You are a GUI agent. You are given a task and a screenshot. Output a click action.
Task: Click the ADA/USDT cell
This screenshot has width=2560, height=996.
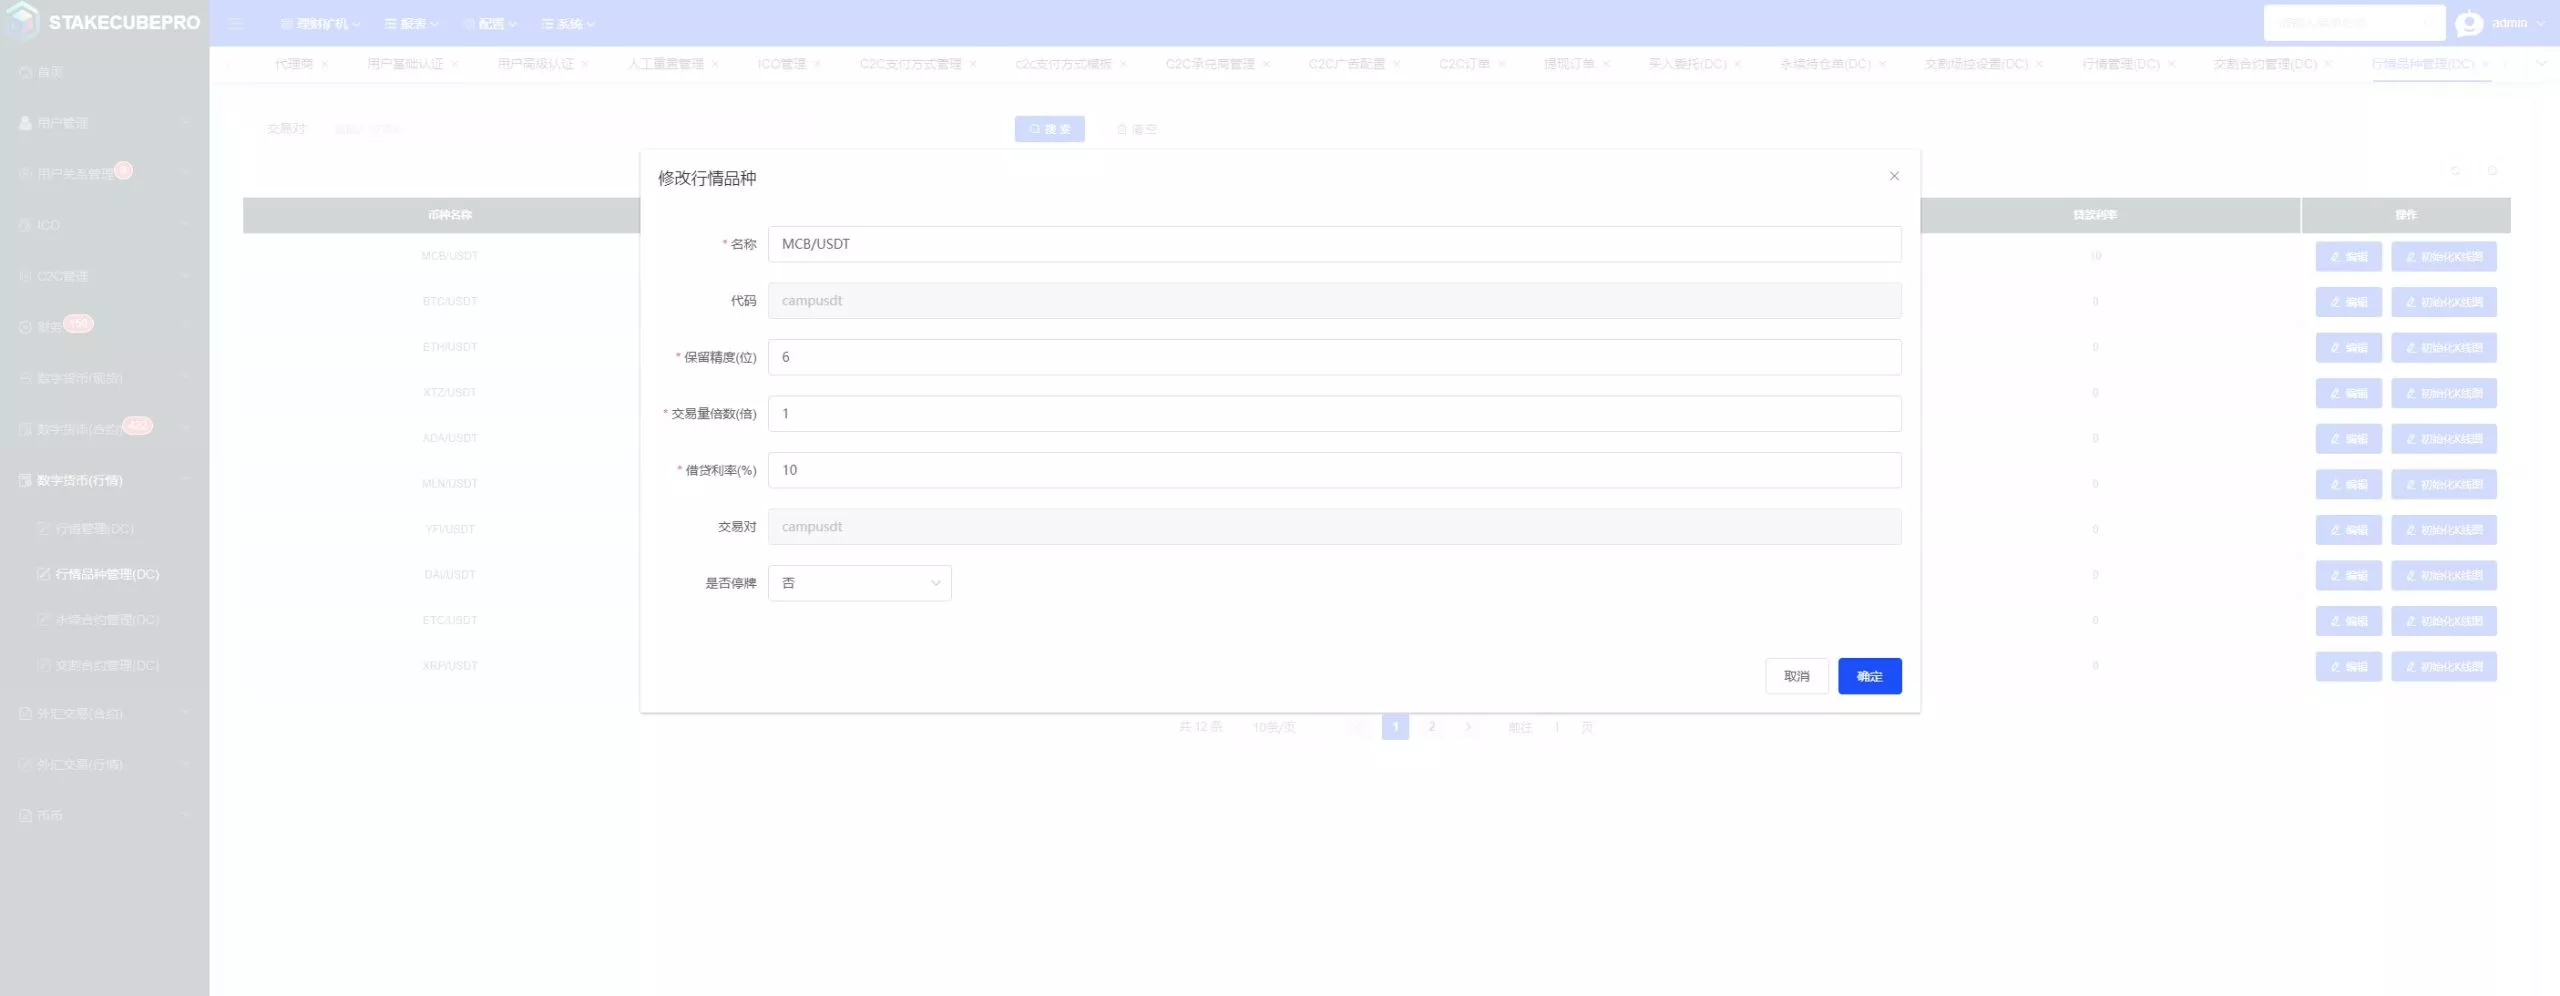pos(450,438)
